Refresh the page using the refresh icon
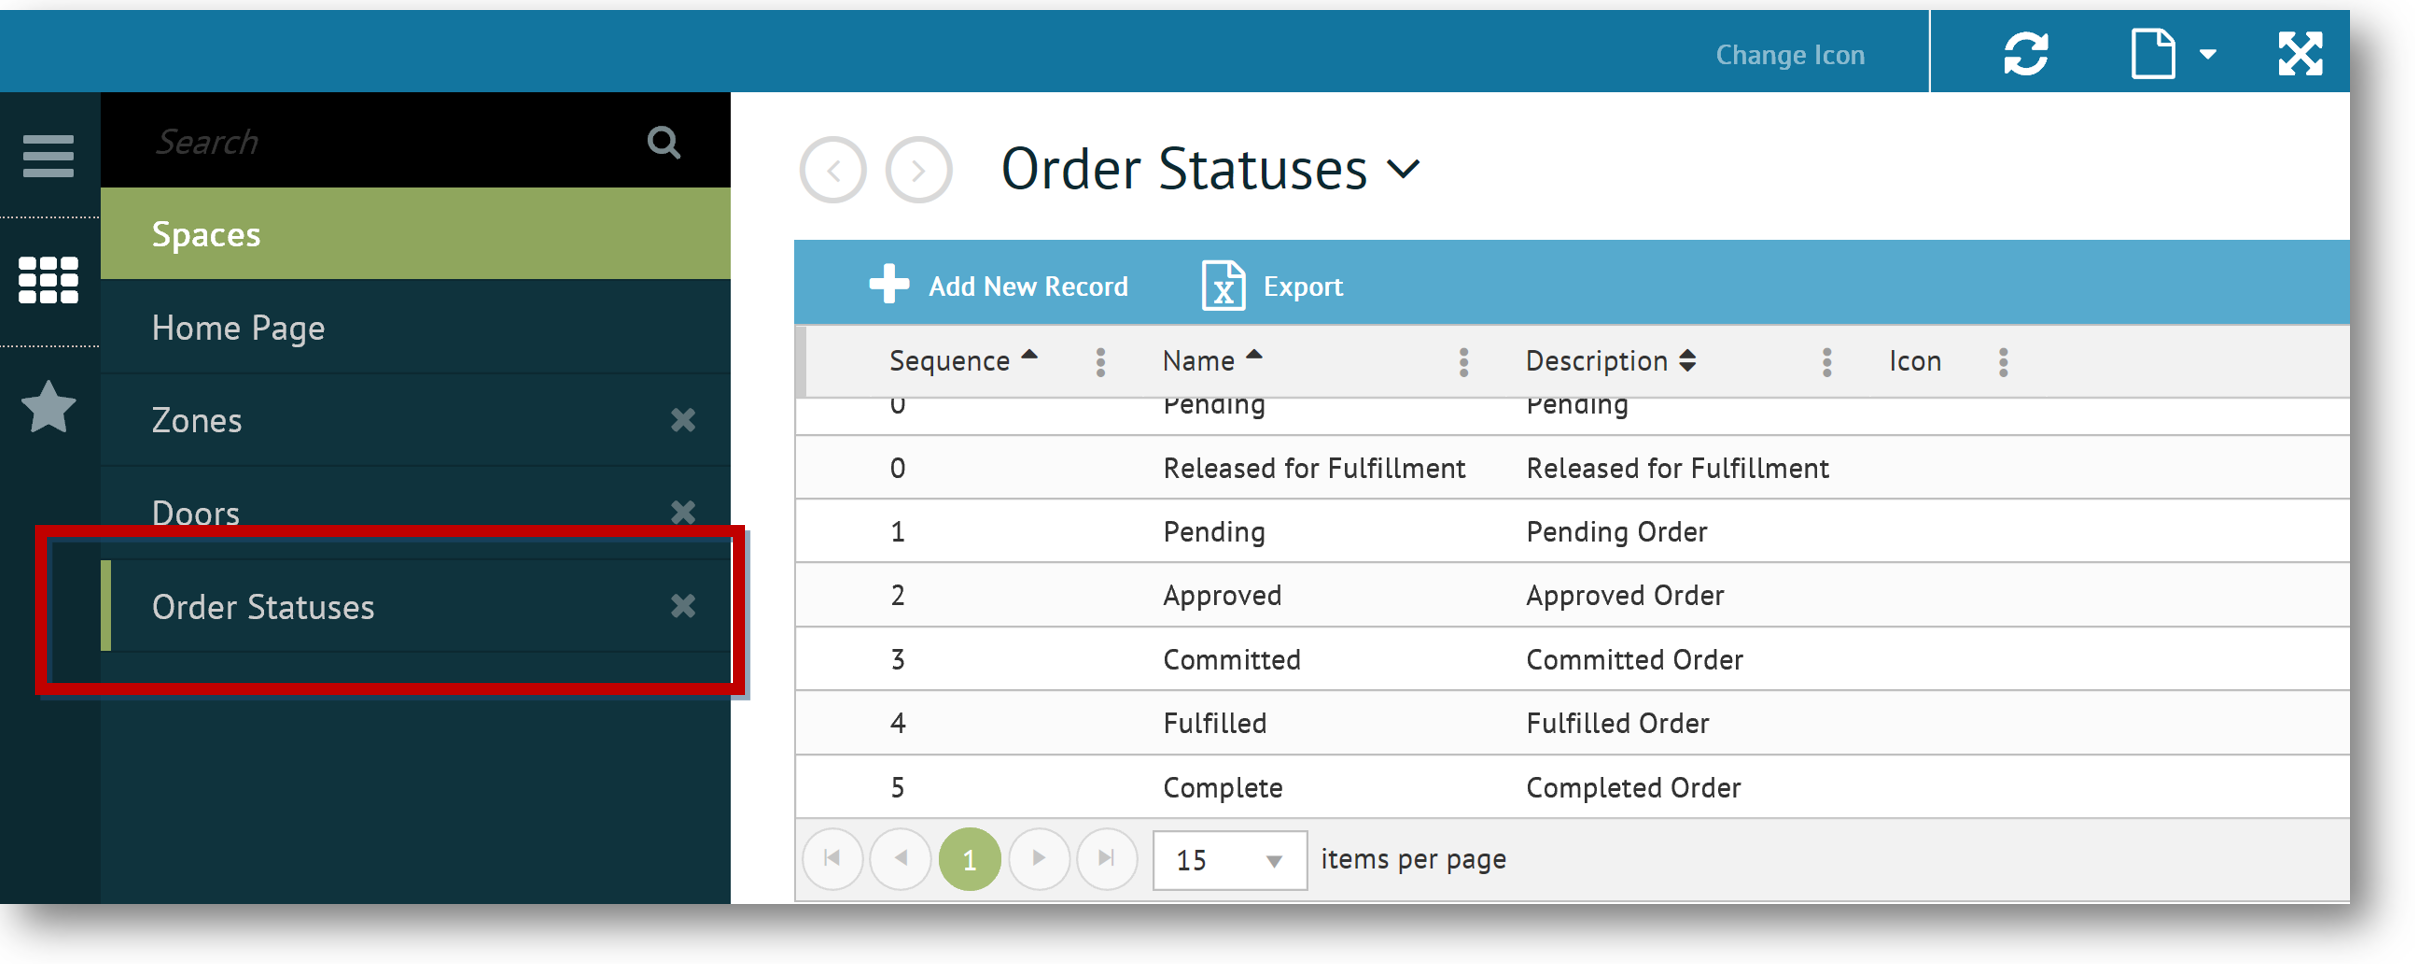 tap(2025, 54)
